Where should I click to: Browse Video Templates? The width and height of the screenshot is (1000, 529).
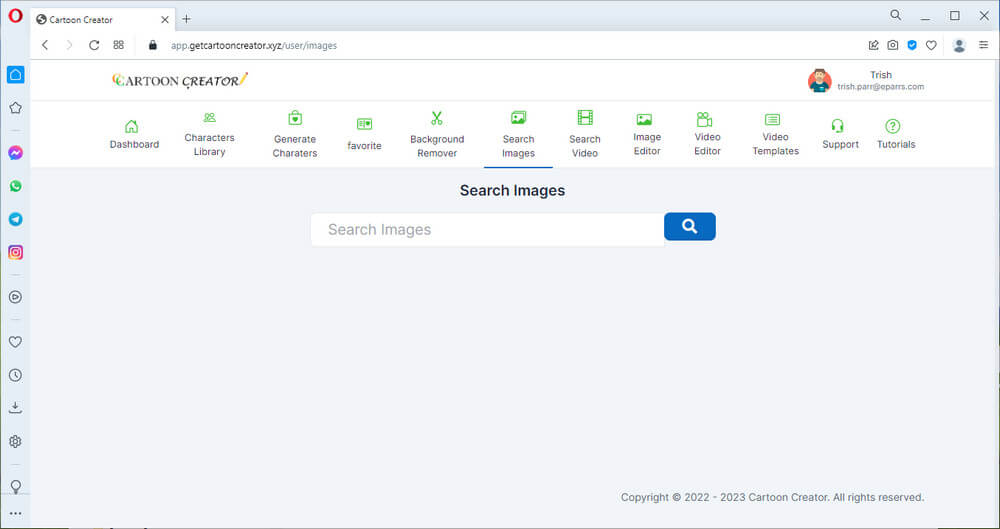click(x=776, y=134)
